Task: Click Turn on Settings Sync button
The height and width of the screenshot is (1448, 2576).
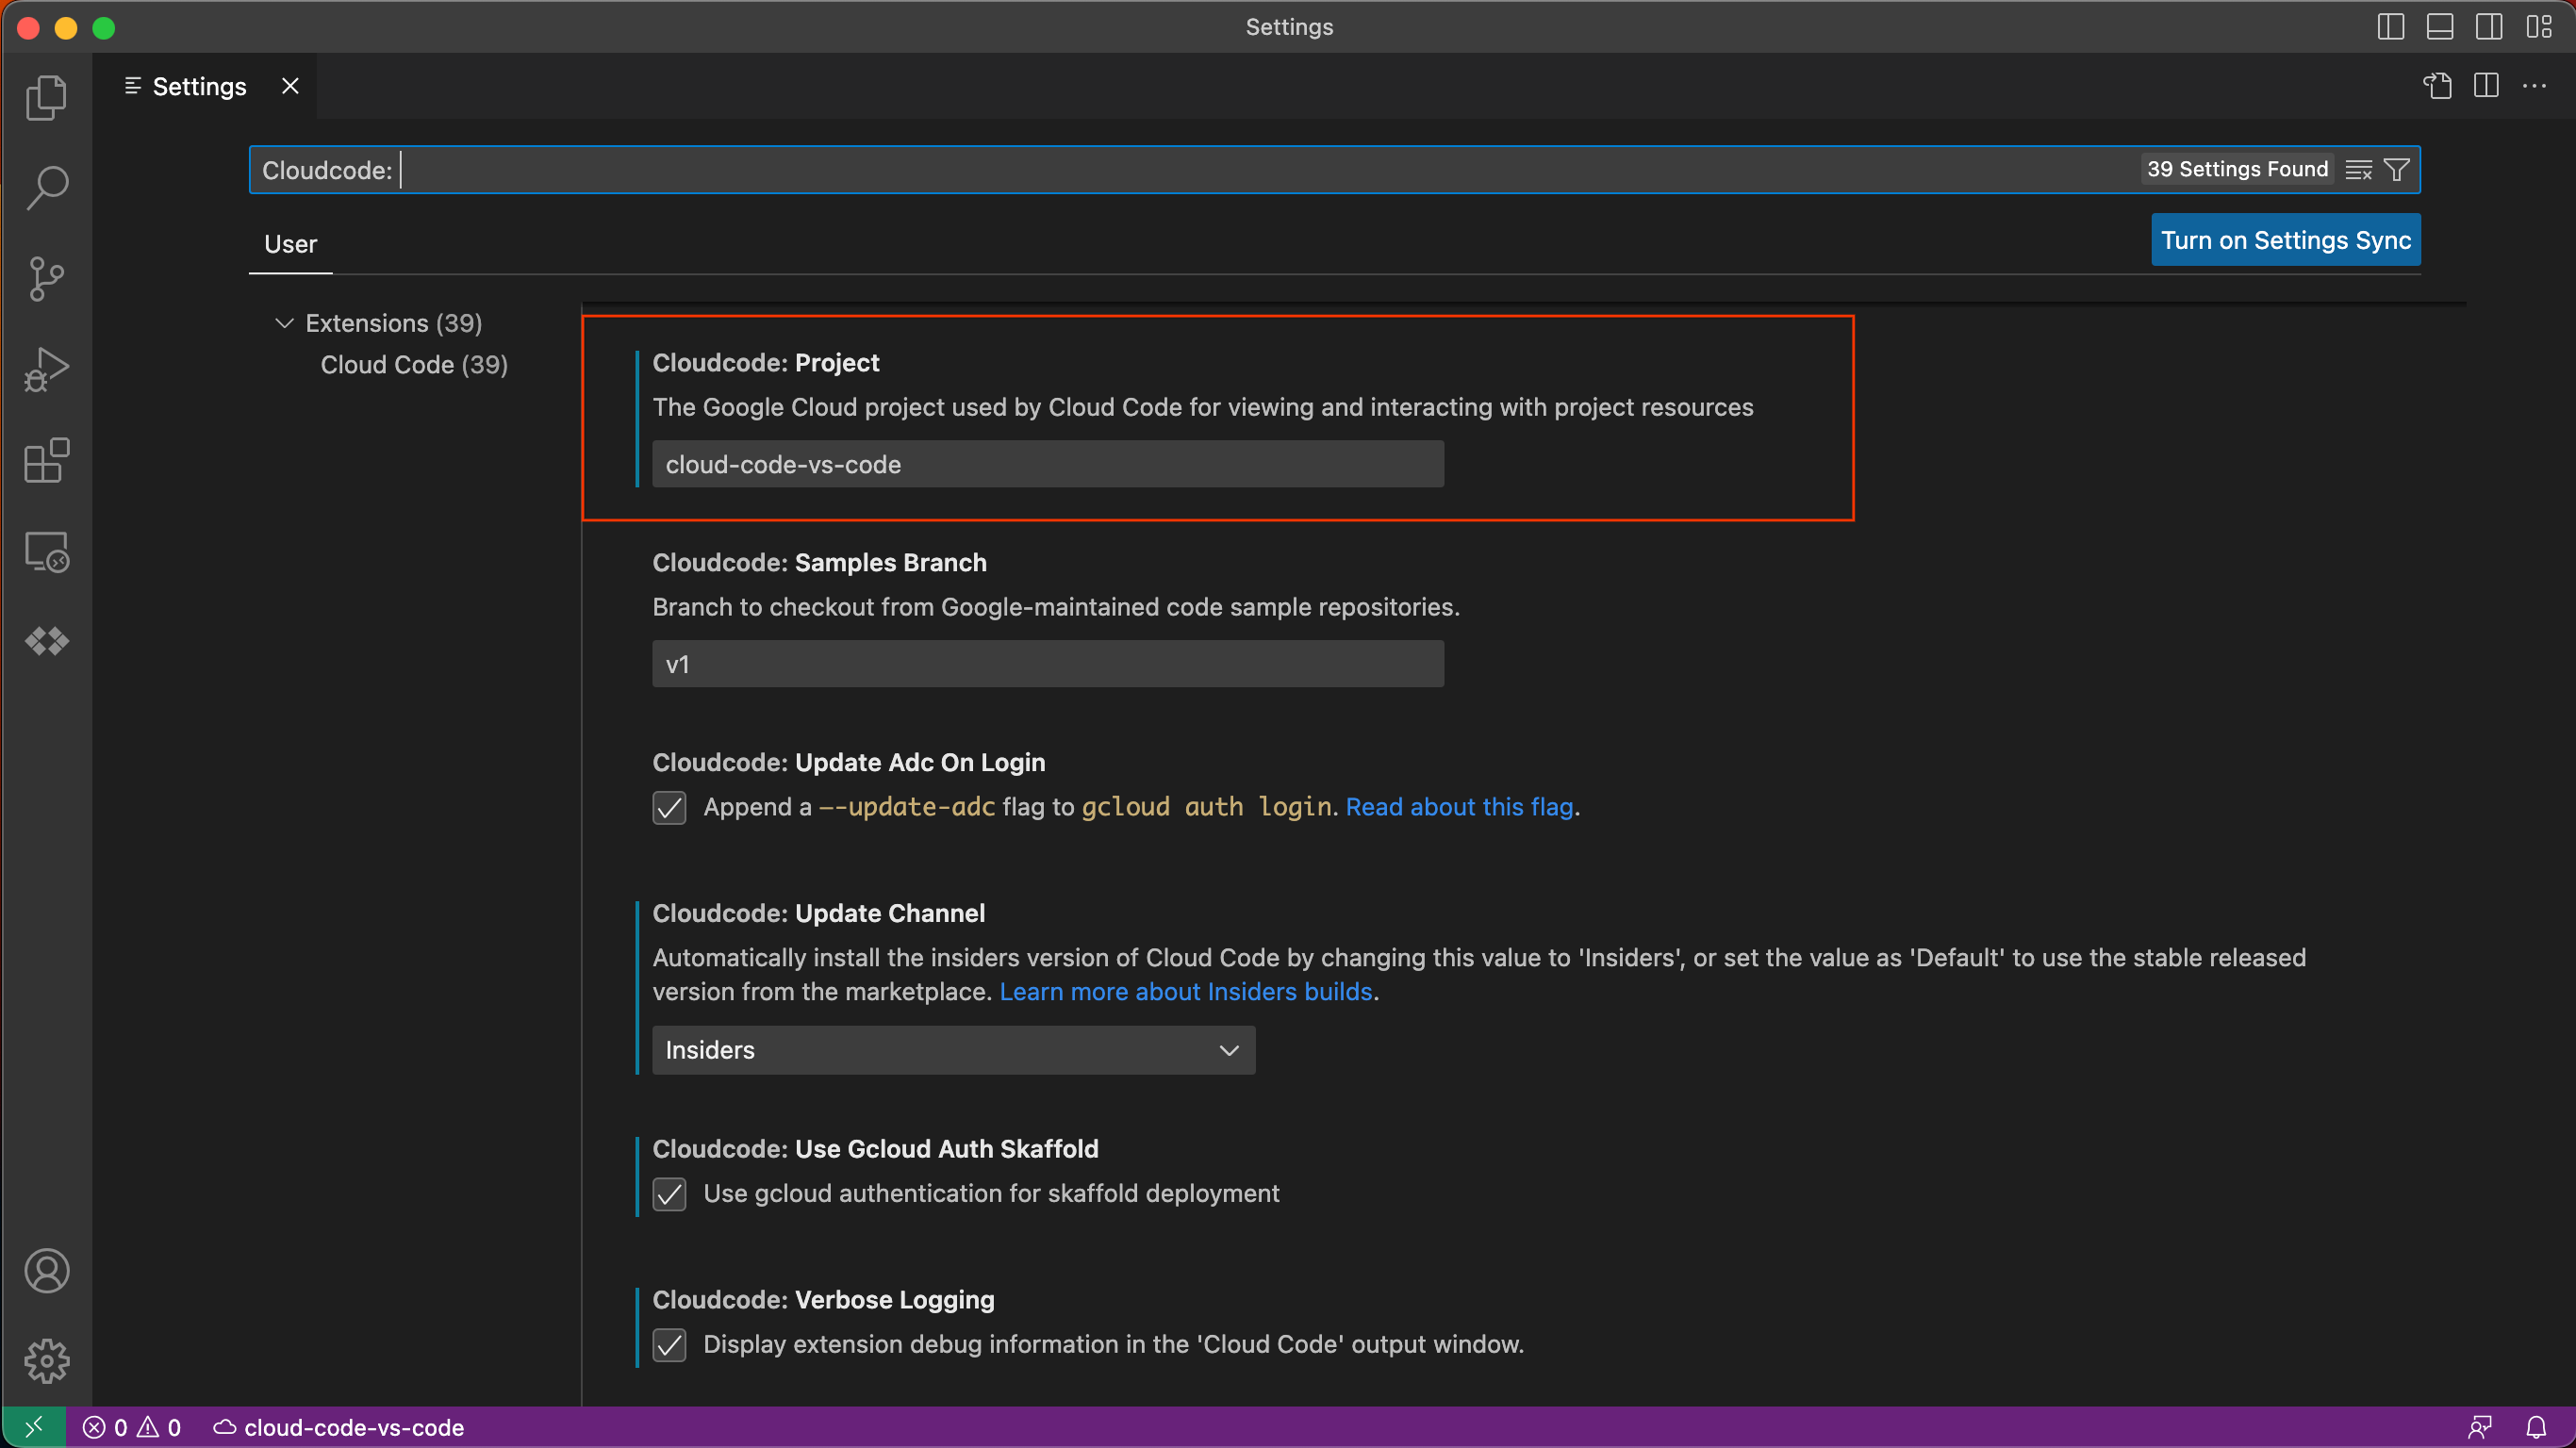Action: tap(2286, 240)
